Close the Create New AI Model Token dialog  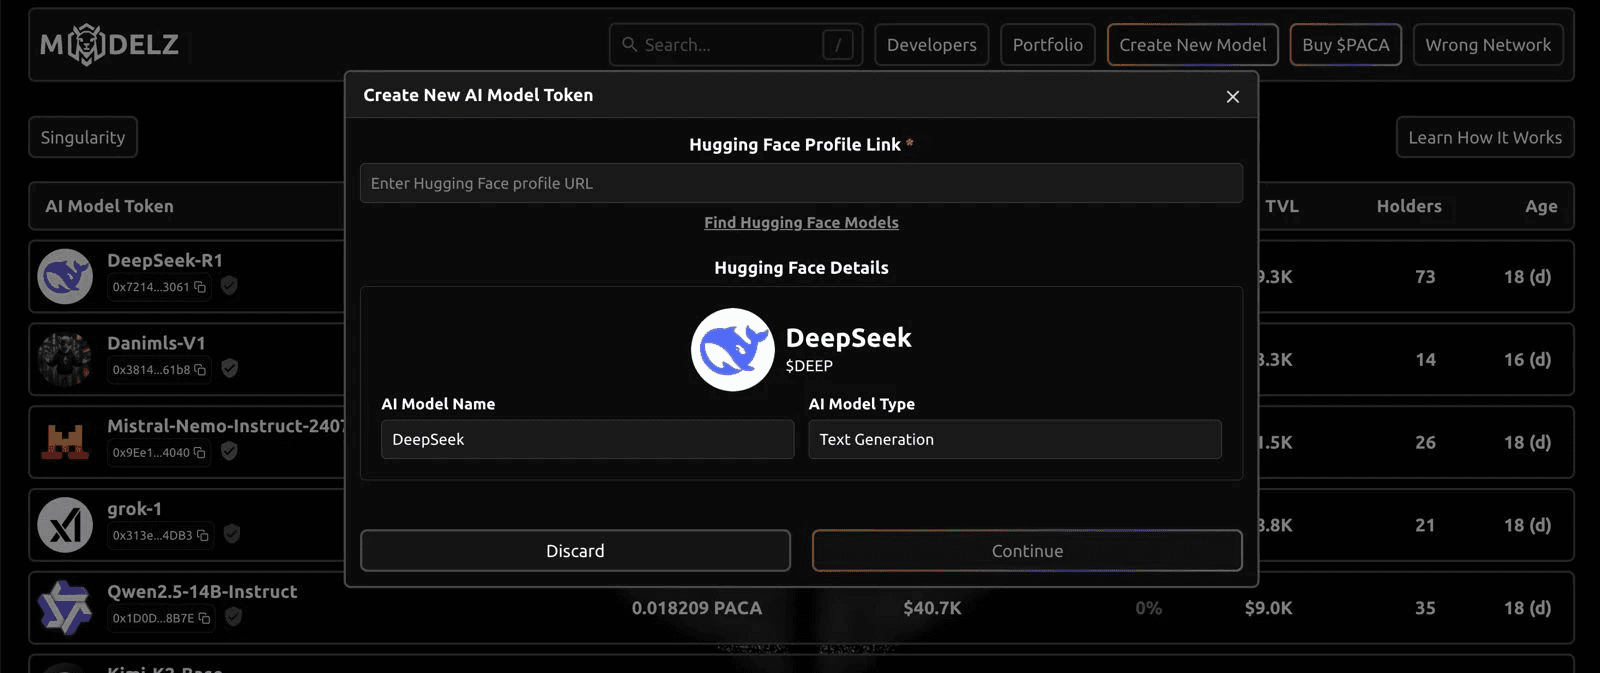[1232, 96]
